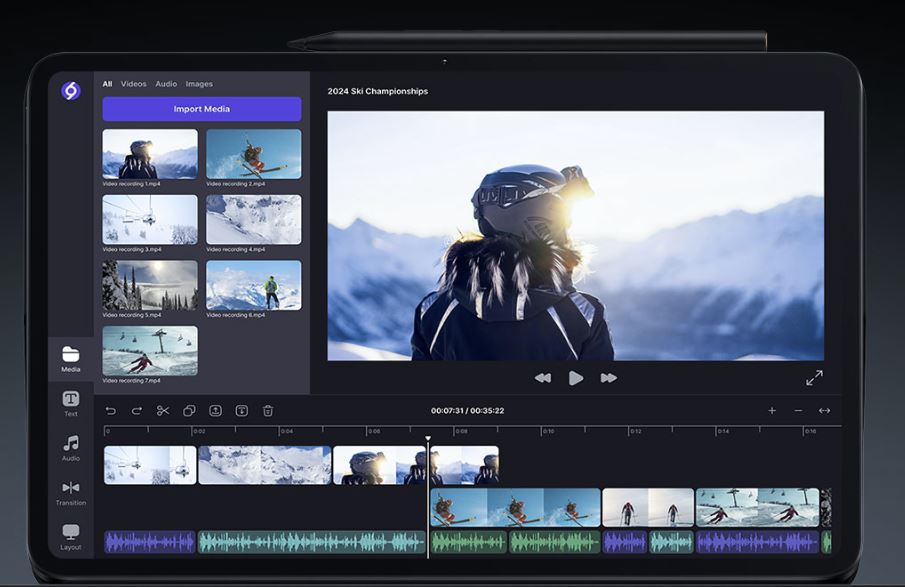Click the Import Media button

[202, 109]
